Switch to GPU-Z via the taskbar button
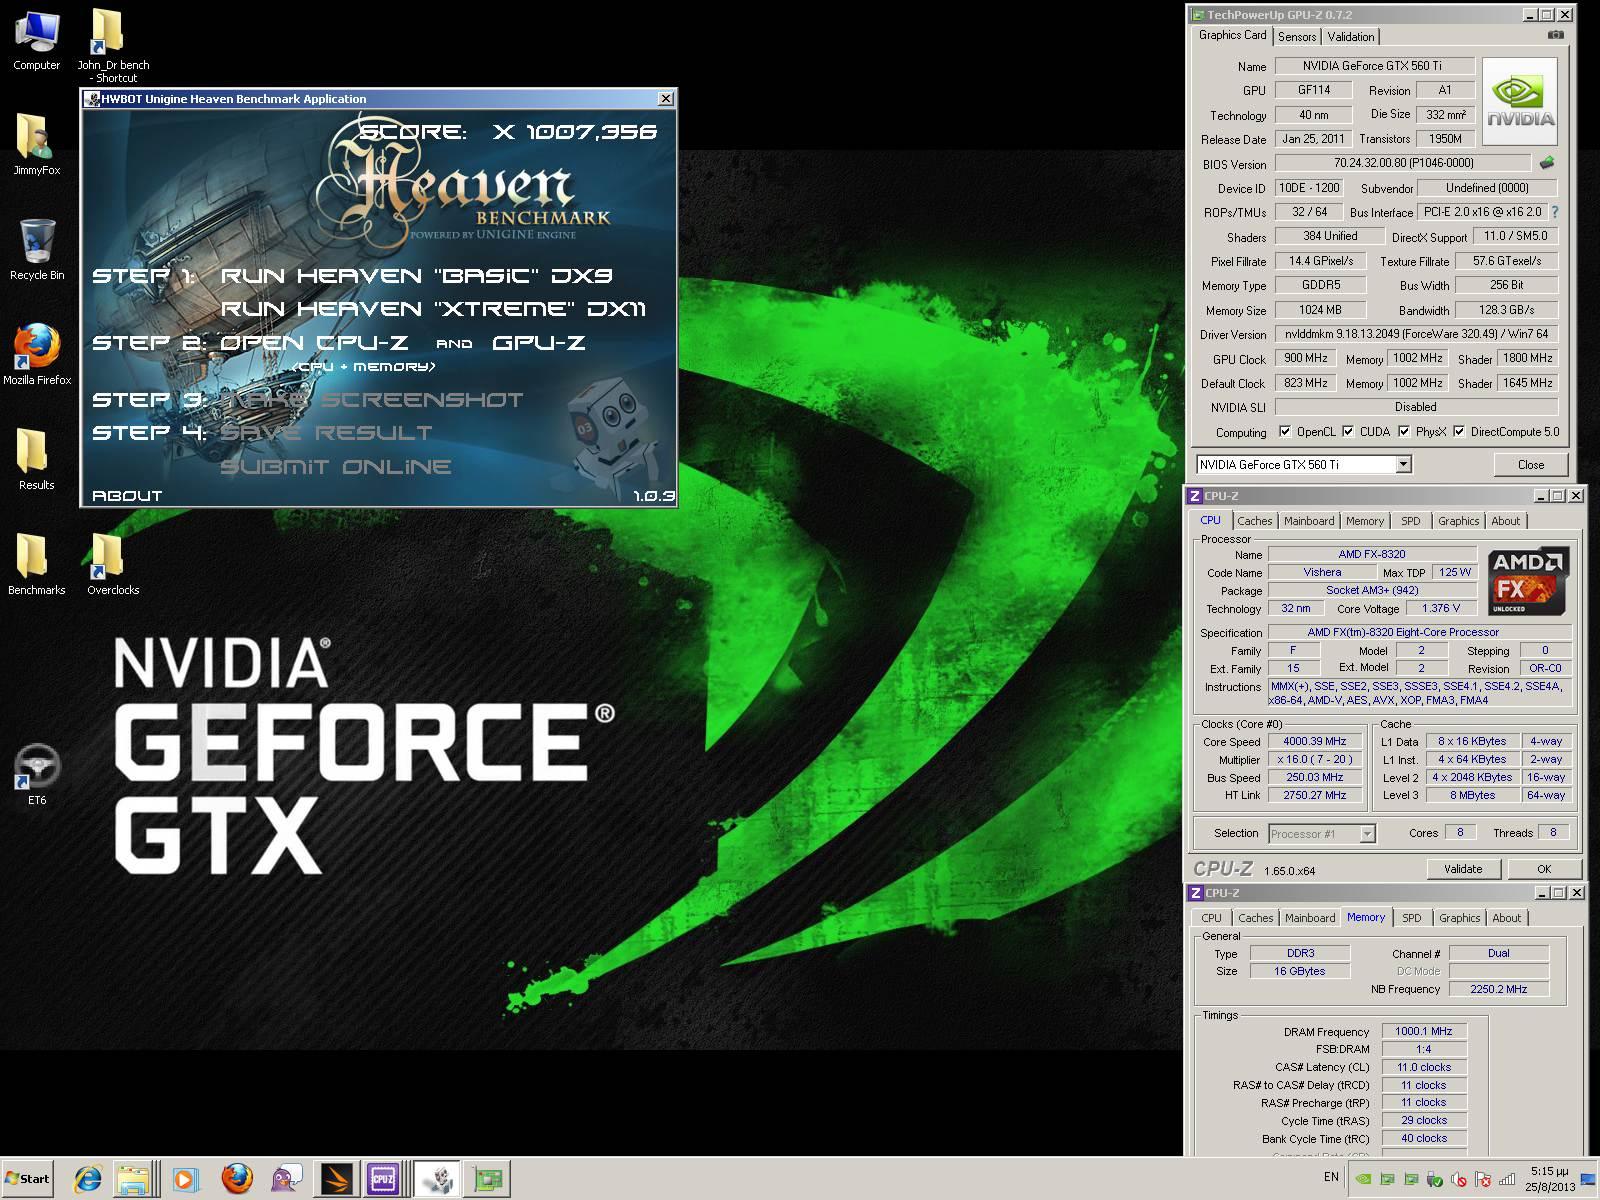The image size is (1600, 1200). [x=488, y=1179]
